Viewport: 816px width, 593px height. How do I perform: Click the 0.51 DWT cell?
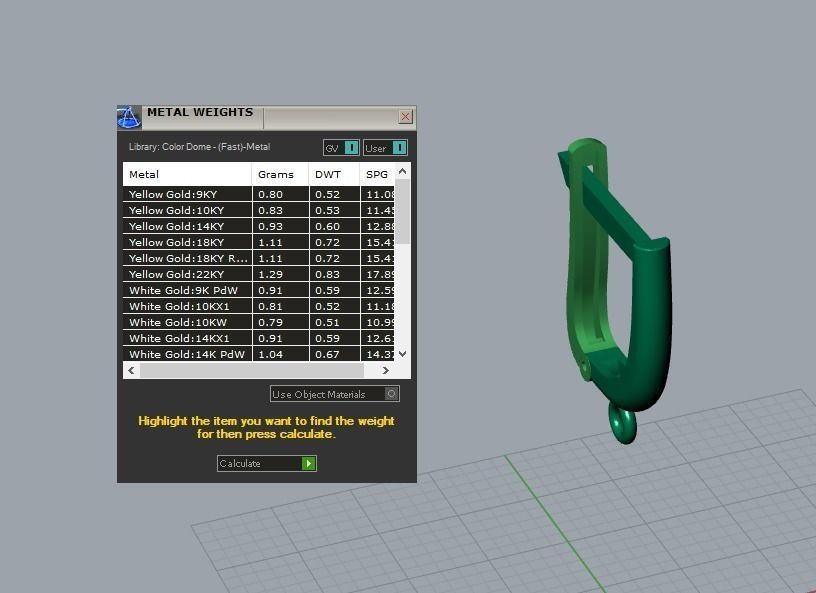335,322
